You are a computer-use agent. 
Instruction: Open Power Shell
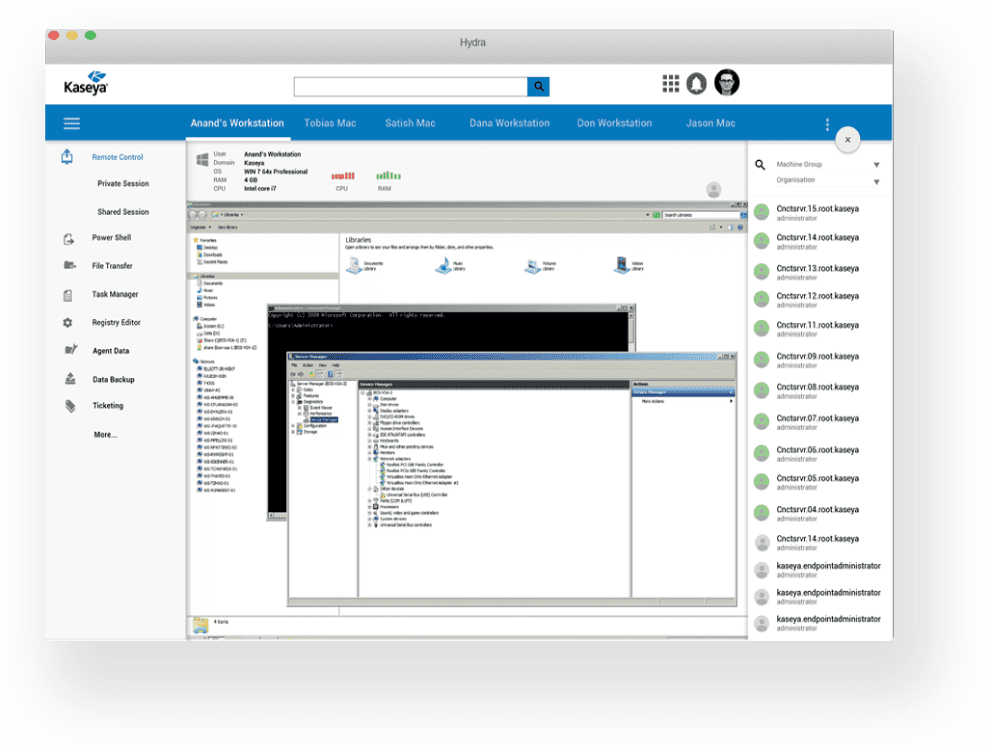pos(112,237)
